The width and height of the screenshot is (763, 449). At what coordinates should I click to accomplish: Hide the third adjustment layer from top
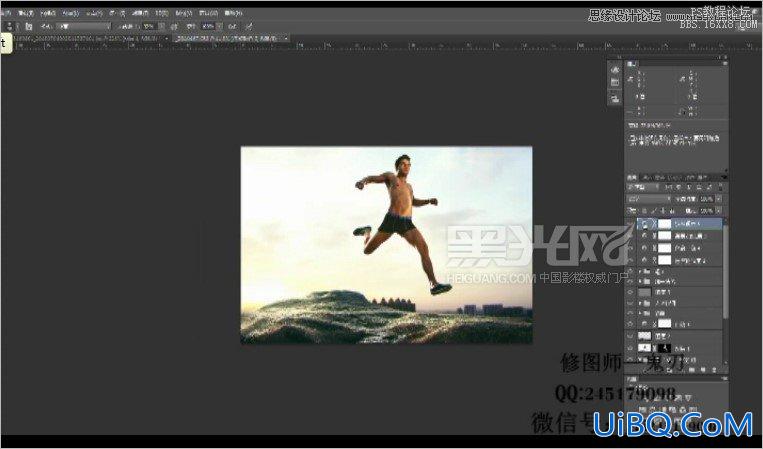(x=631, y=248)
